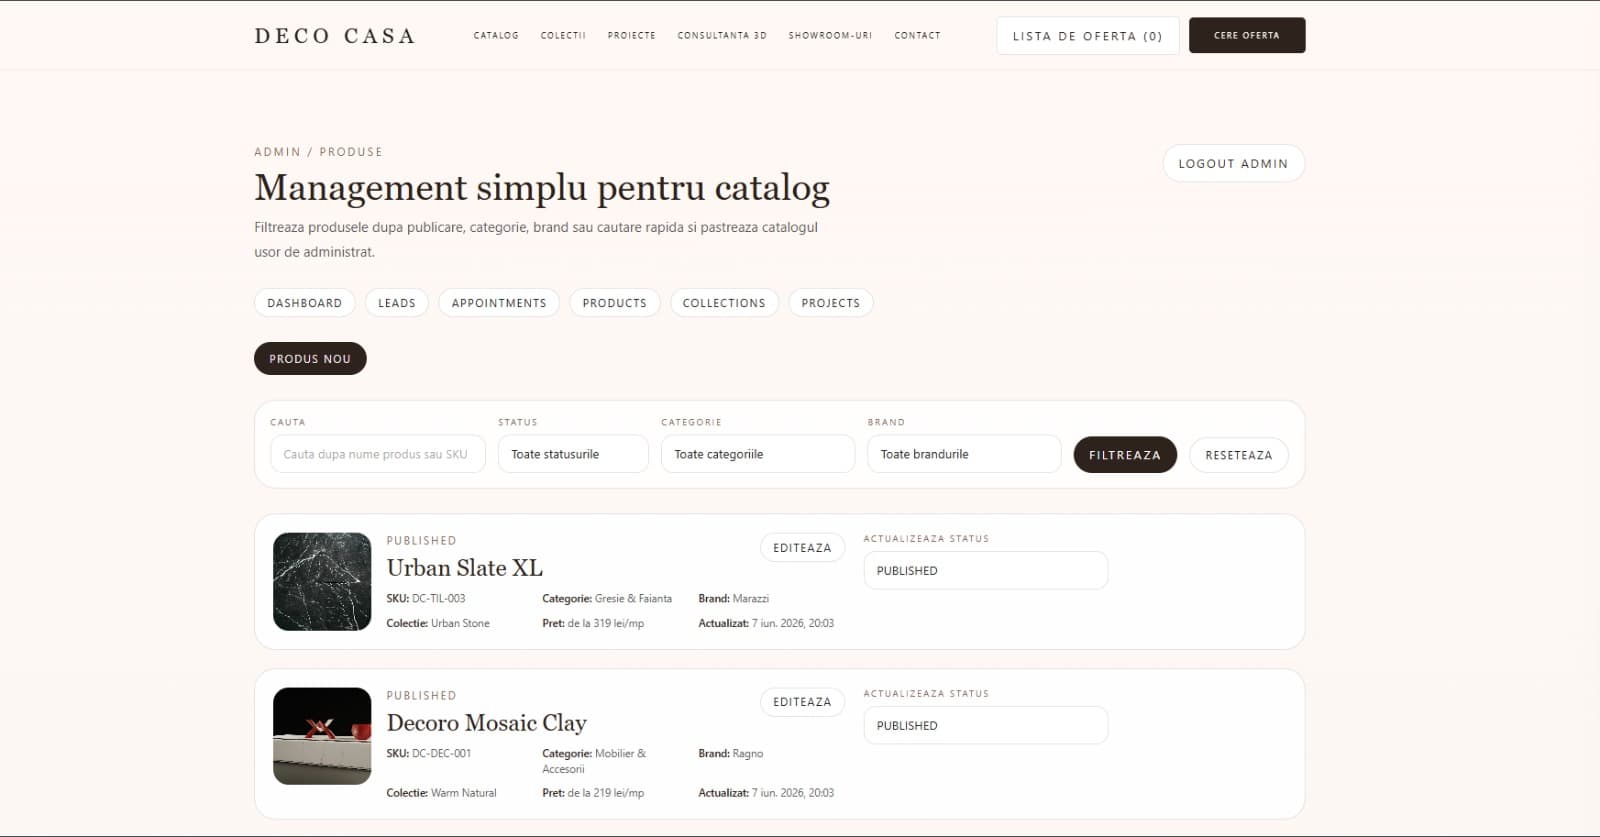Screen dimensions: 1600x837
Task: Open the Catalog nav item
Action: click(x=496, y=35)
